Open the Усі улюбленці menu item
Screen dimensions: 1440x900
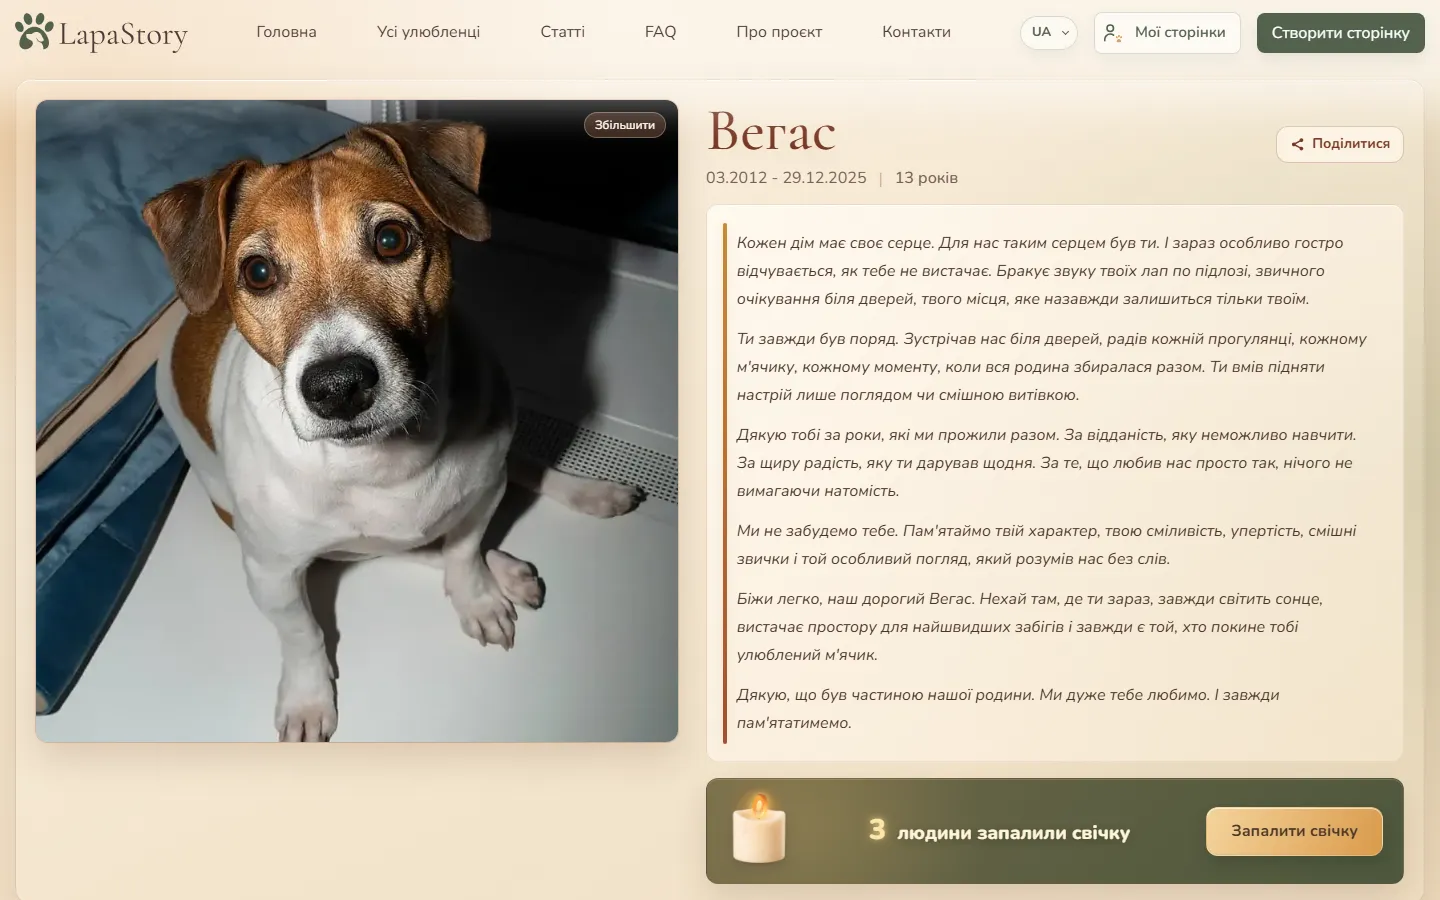[x=428, y=32]
